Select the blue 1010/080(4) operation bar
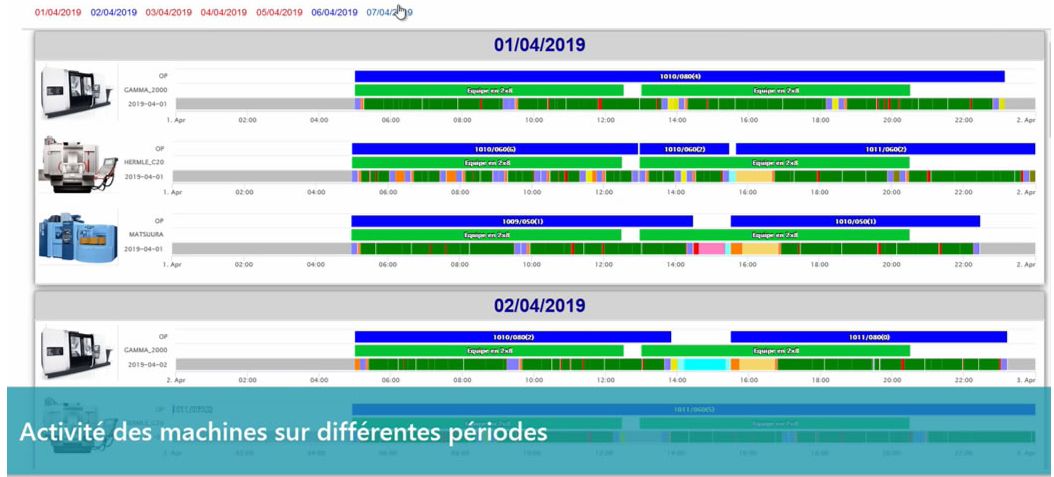This screenshot has width=1054, height=477. pyautogui.click(x=679, y=76)
